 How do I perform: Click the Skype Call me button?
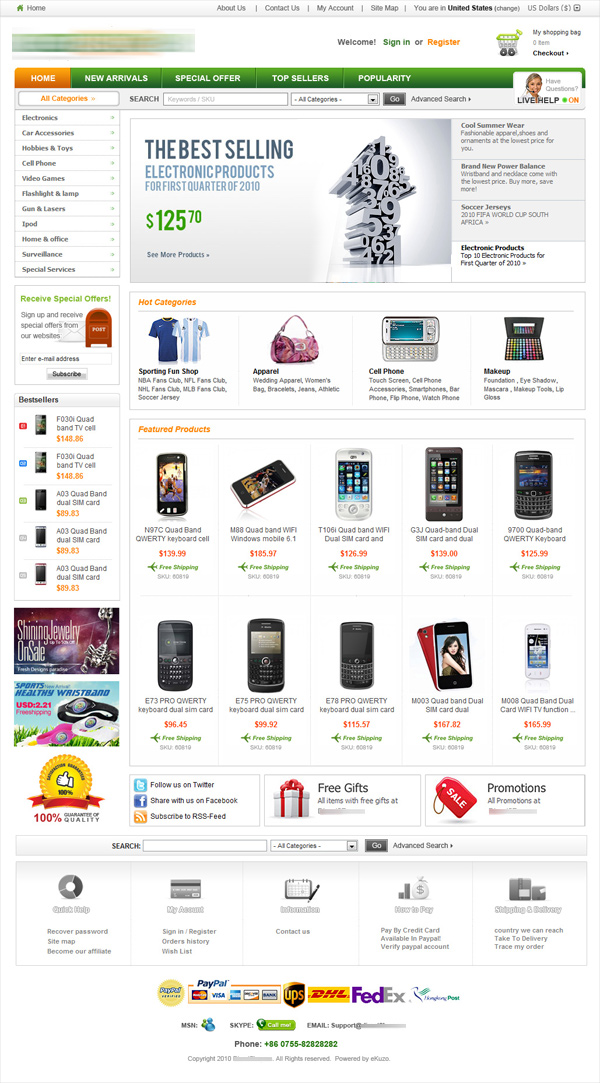point(276,1025)
